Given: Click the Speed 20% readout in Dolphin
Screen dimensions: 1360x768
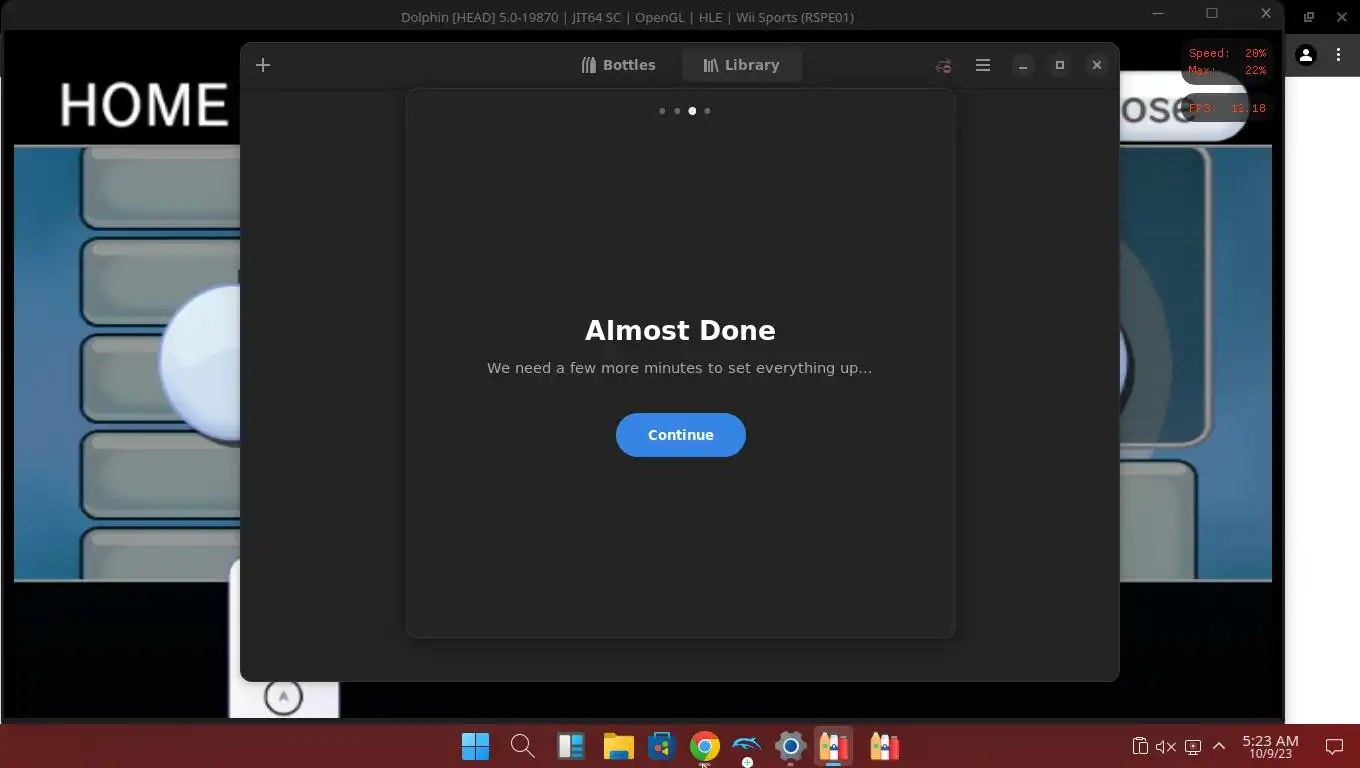Looking at the screenshot, I should (1227, 53).
